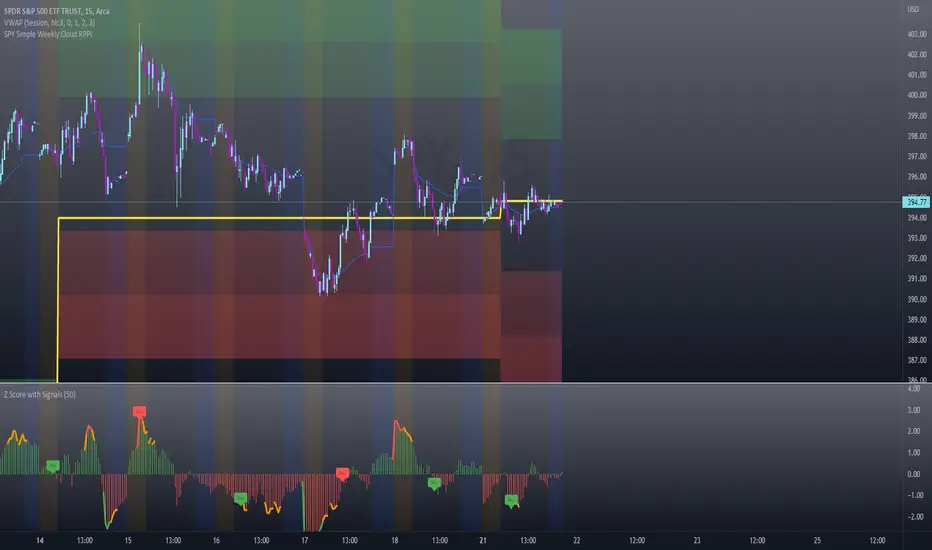
Task: Select the SPY Simple Weekly Cloud RPPI legend
Action: coord(48,34)
